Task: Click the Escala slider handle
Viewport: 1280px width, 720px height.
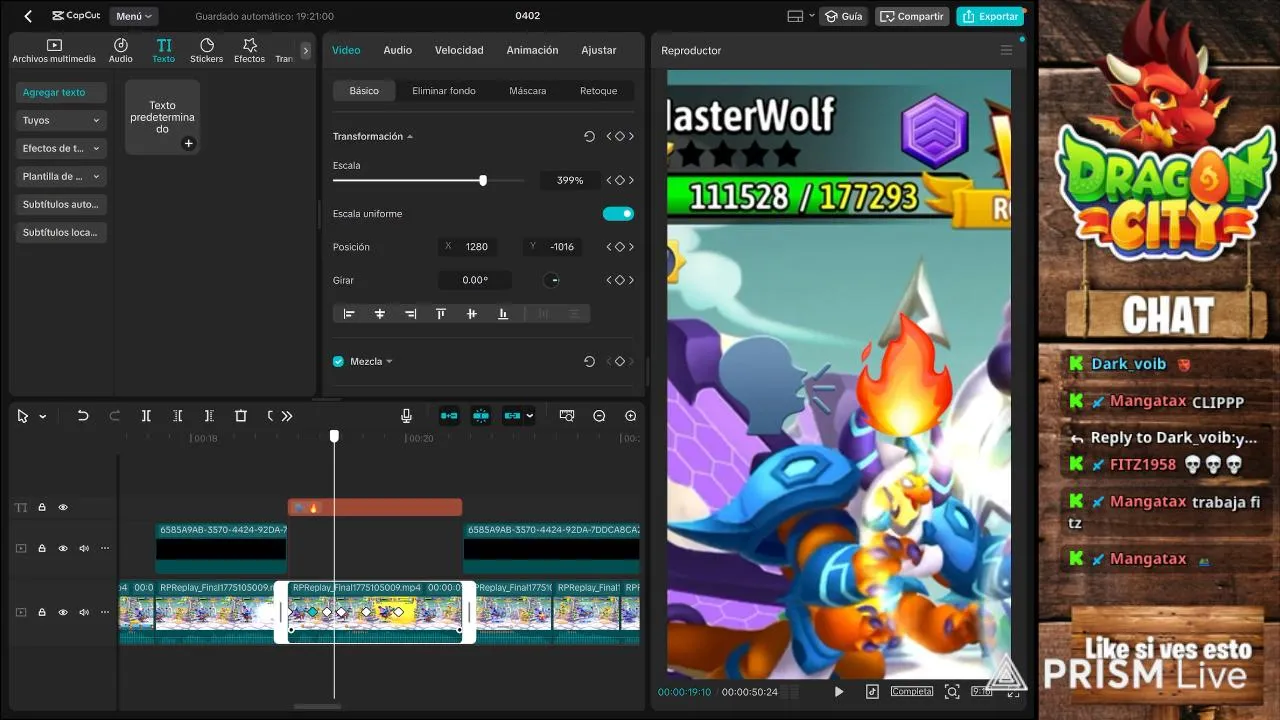Action: click(483, 180)
